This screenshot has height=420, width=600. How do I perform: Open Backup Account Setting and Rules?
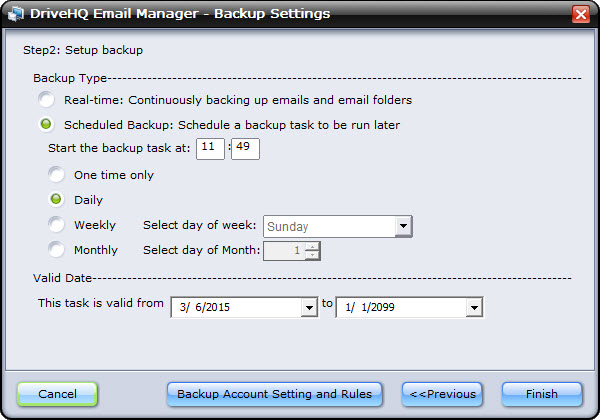point(274,394)
